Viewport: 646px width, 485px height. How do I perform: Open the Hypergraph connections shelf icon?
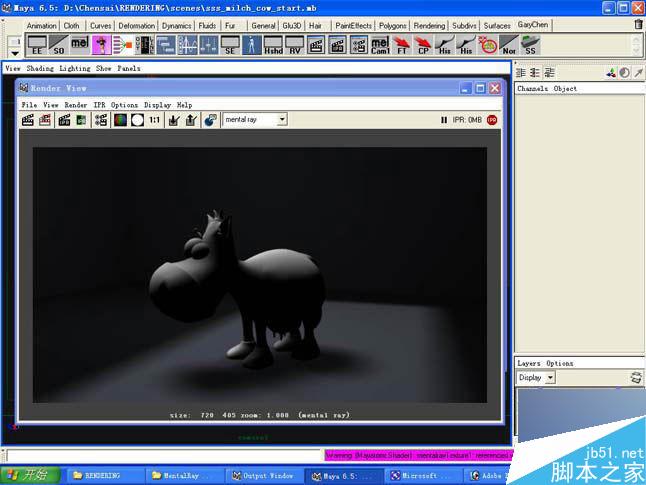[x=123, y=45]
